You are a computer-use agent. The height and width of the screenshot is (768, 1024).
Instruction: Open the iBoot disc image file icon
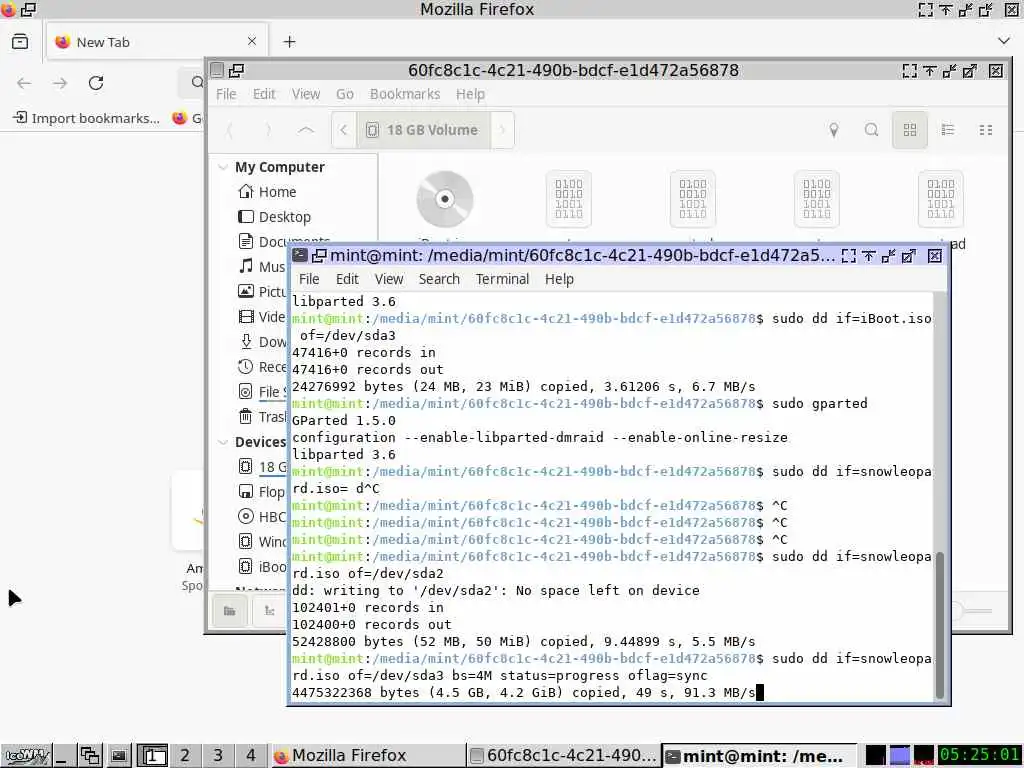click(x=445, y=199)
